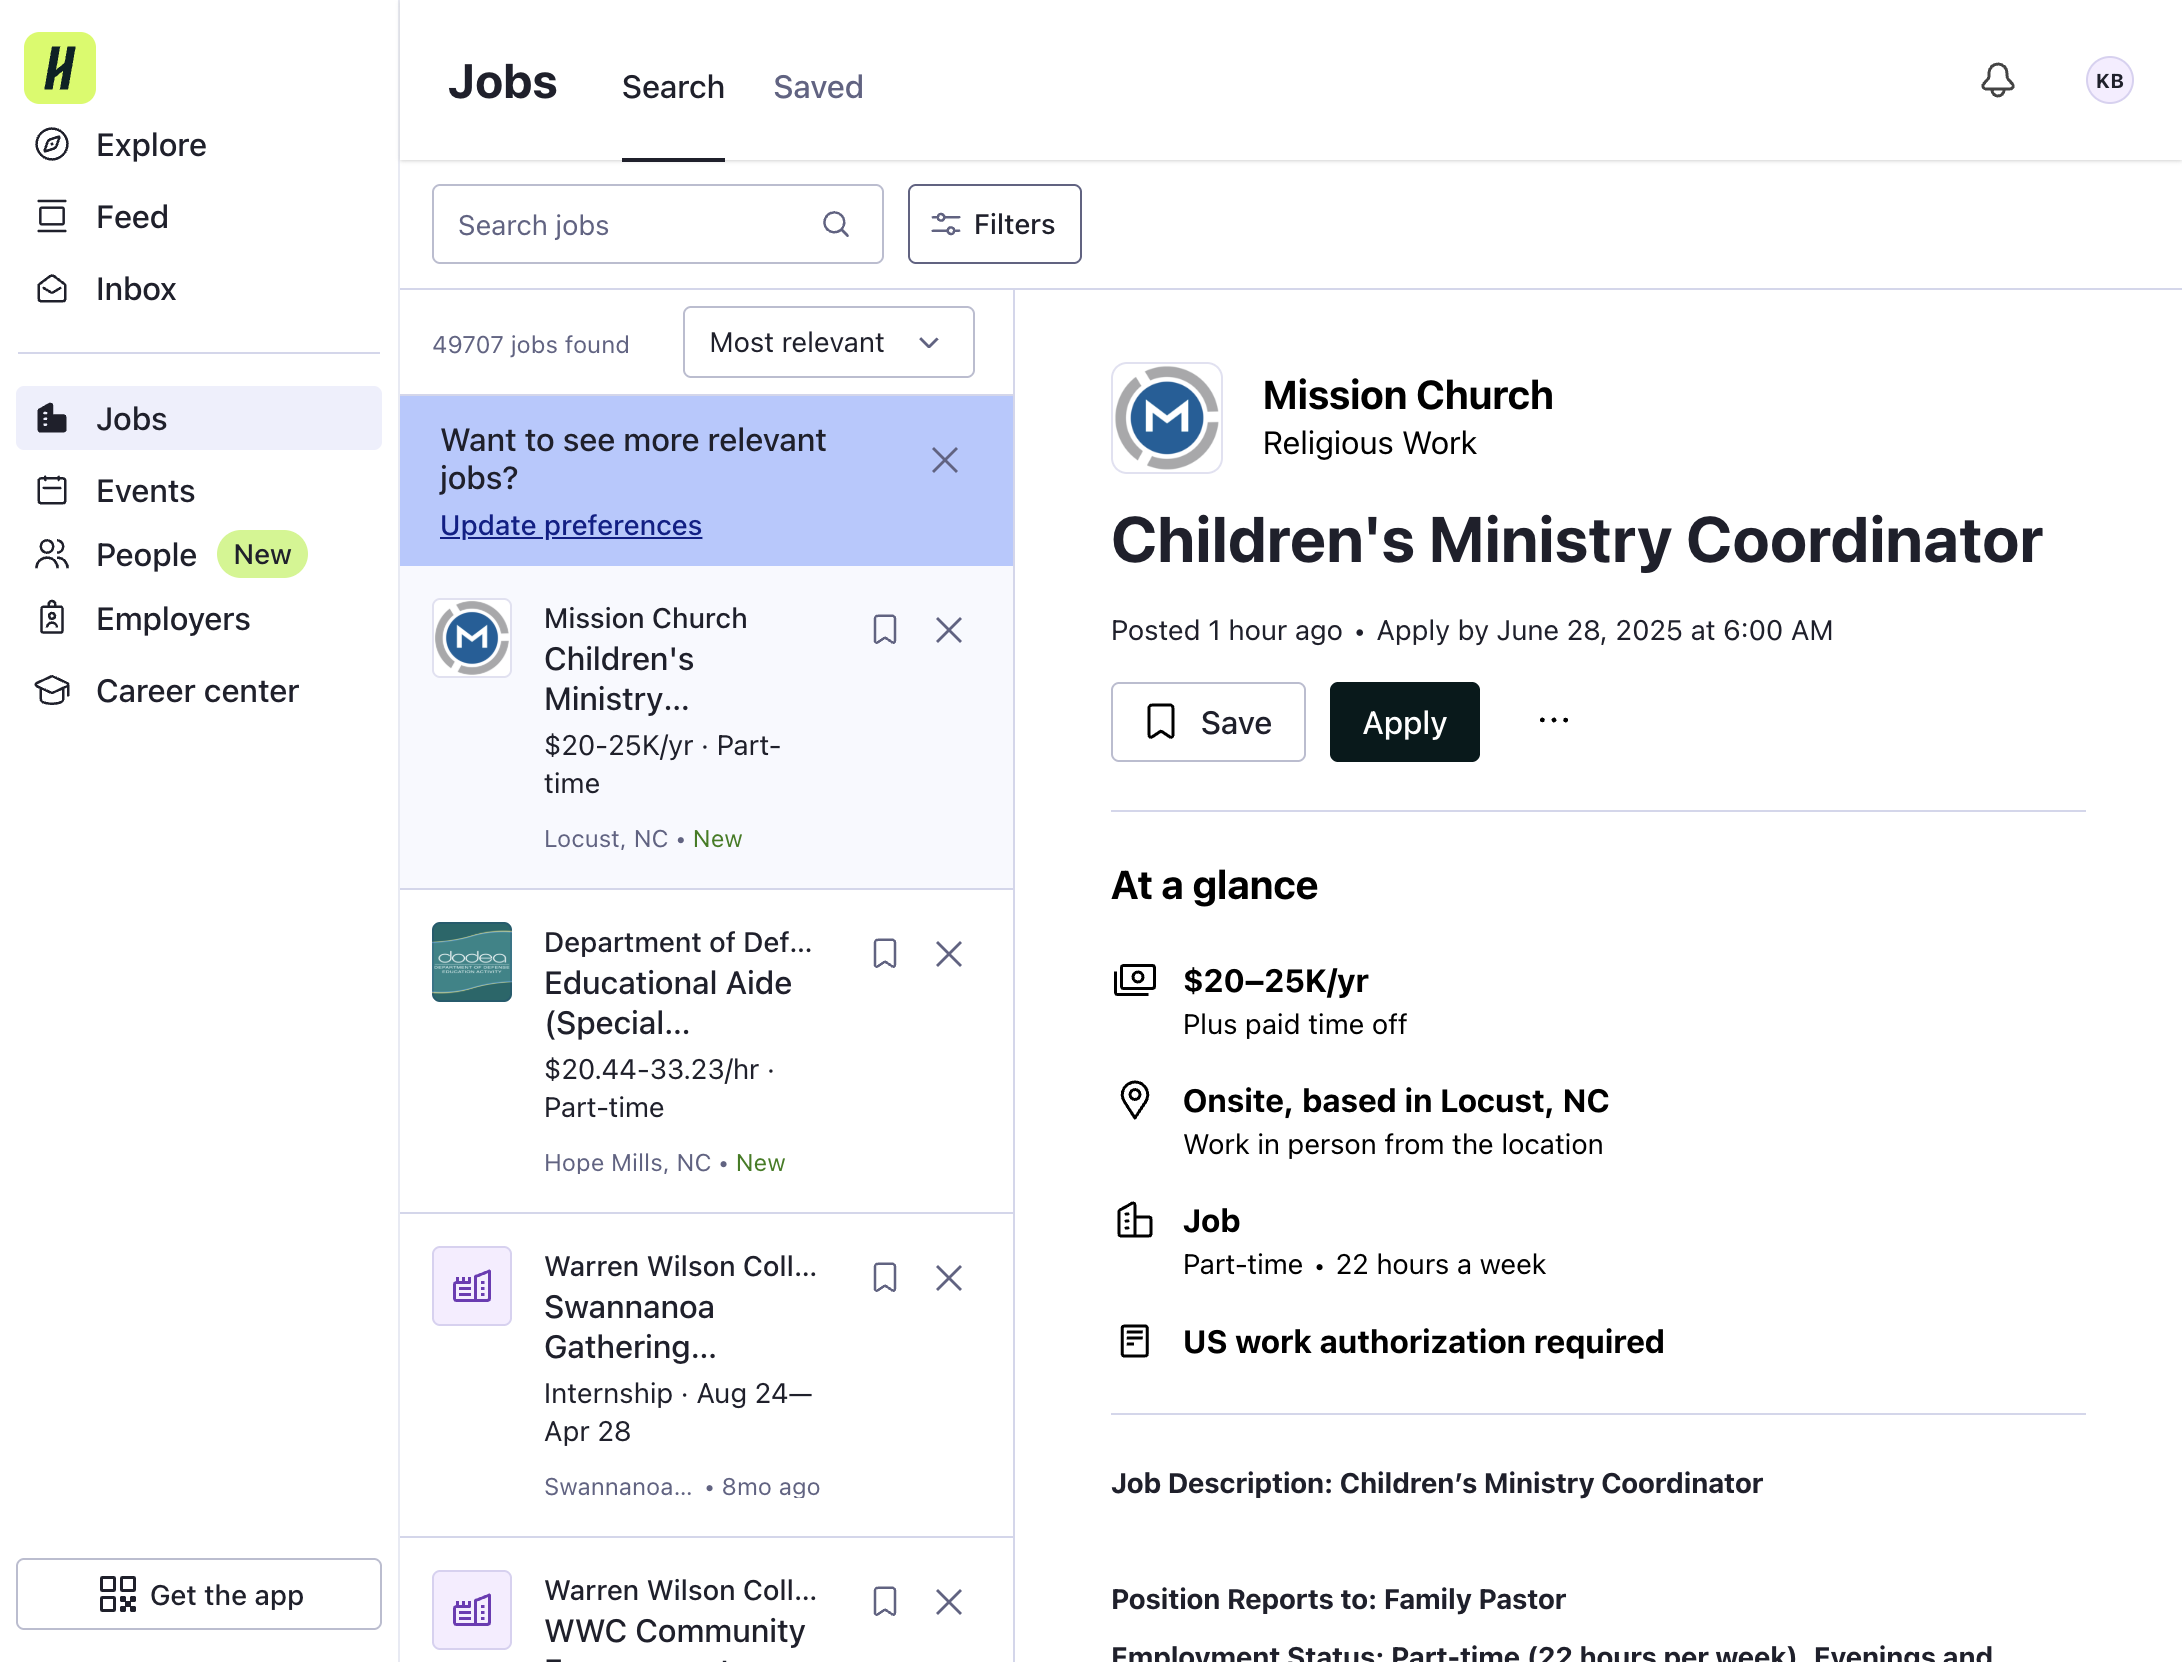
Task: Switch to the Saved jobs tab
Action: (x=818, y=88)
